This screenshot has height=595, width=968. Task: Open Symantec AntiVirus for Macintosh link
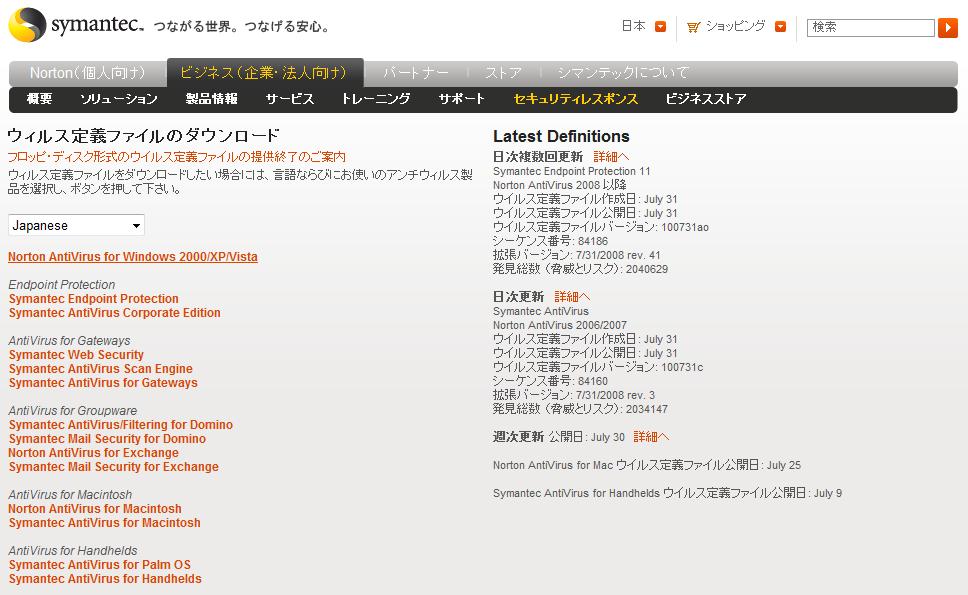click(x=104, y=523)
